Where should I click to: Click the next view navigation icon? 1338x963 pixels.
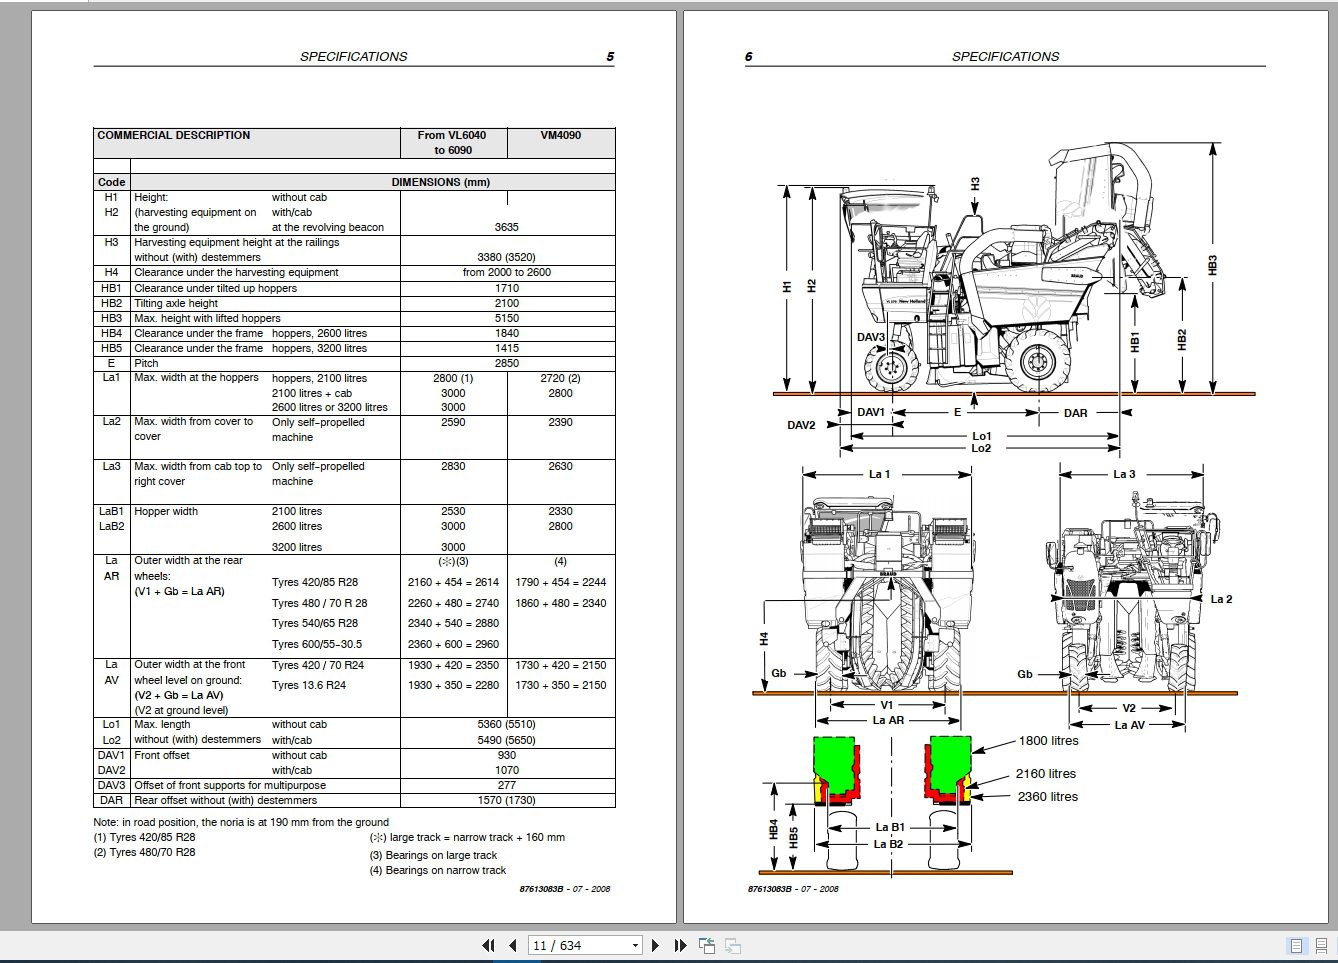tap(733, 945)
